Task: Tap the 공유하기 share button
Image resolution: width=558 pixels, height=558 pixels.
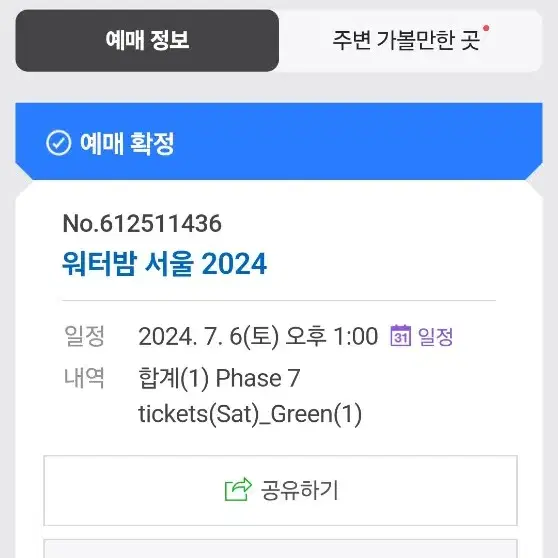Action: tap(280, 490)
